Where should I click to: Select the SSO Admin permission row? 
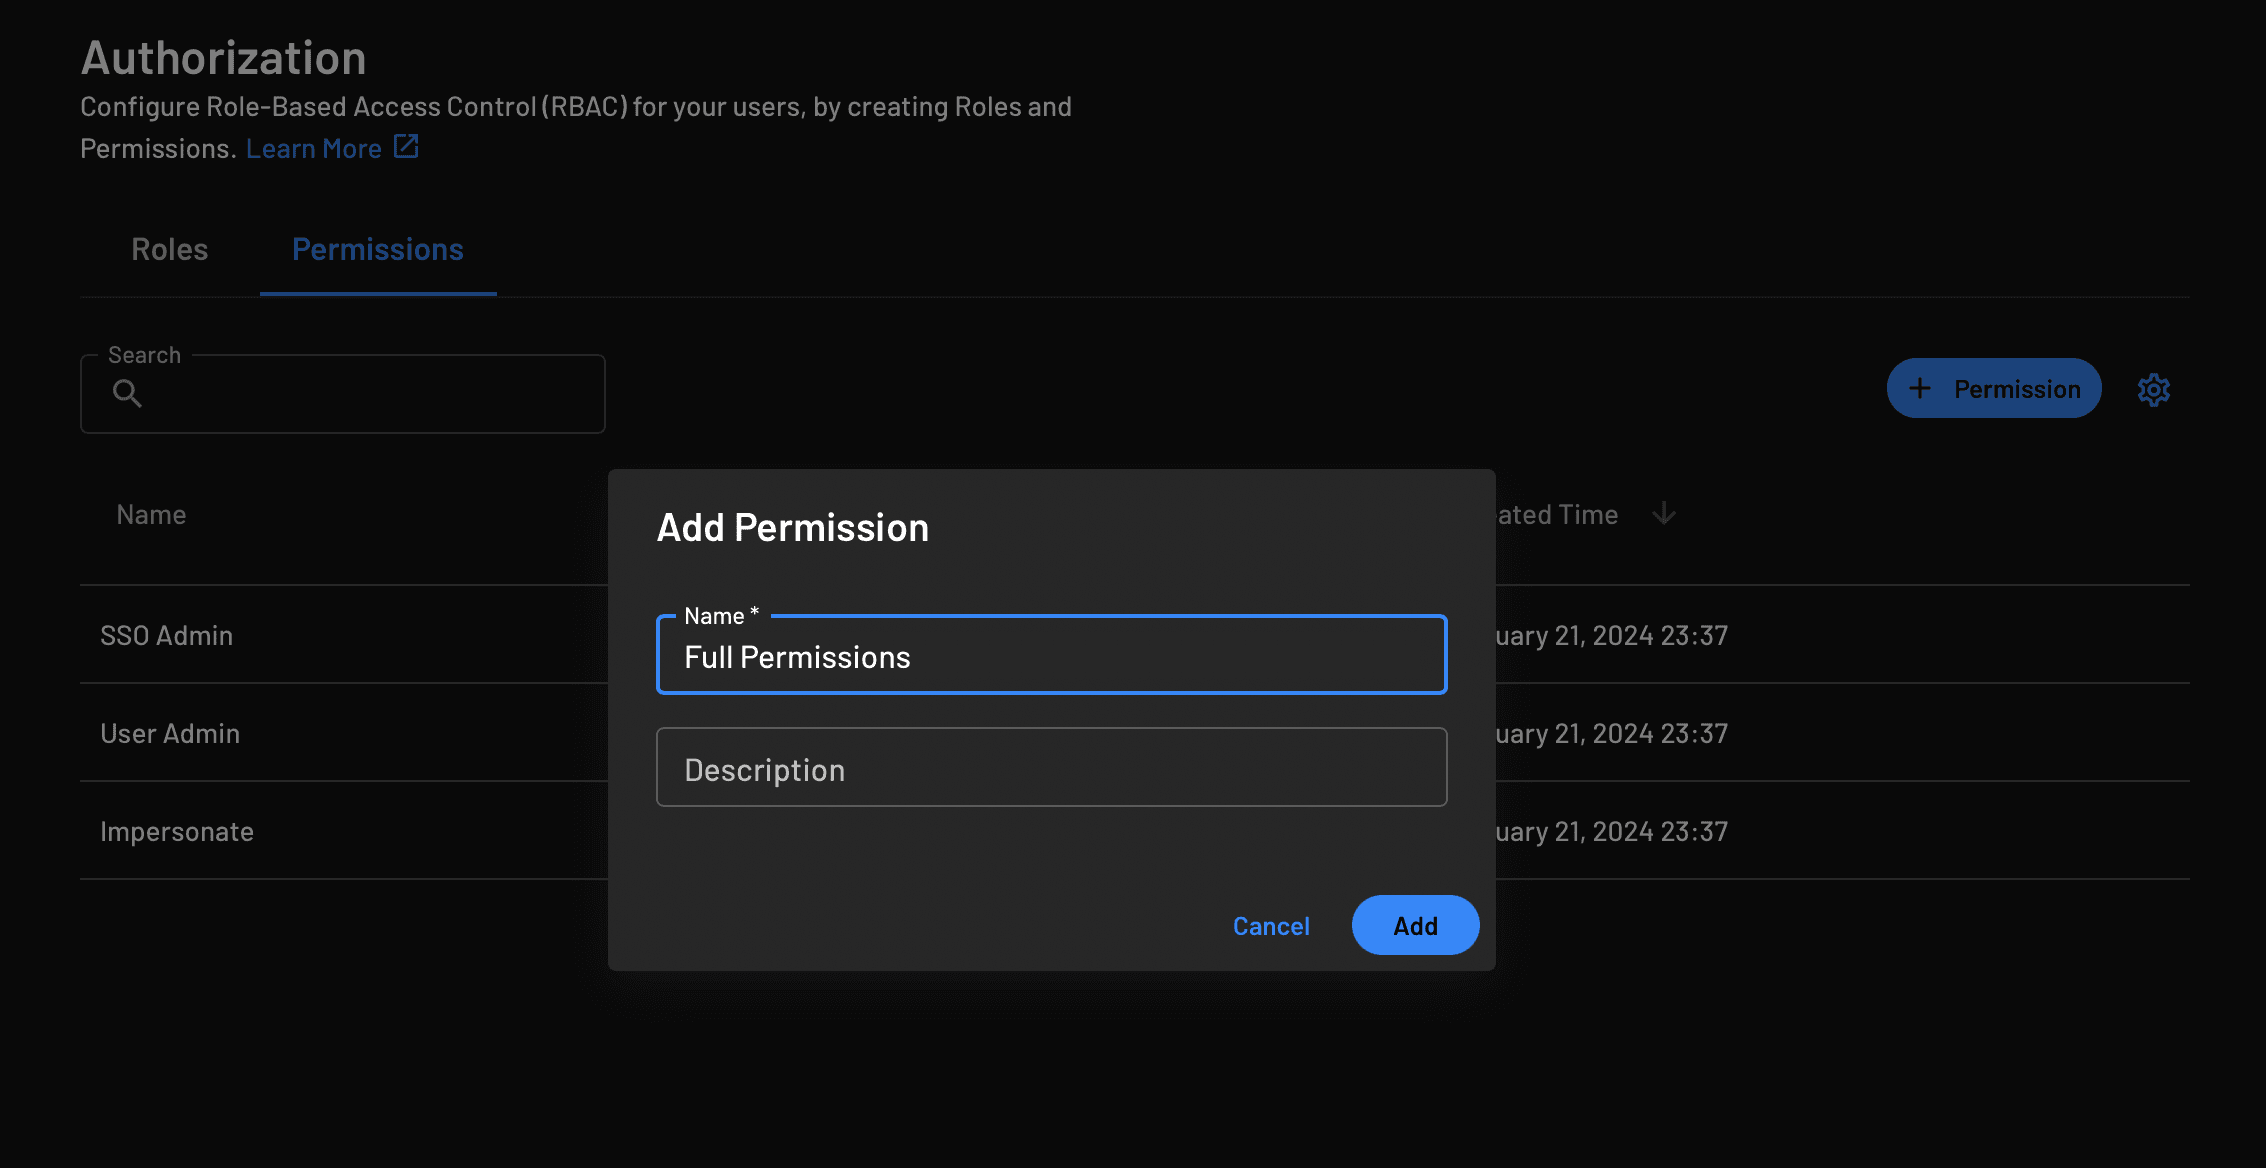167,636
